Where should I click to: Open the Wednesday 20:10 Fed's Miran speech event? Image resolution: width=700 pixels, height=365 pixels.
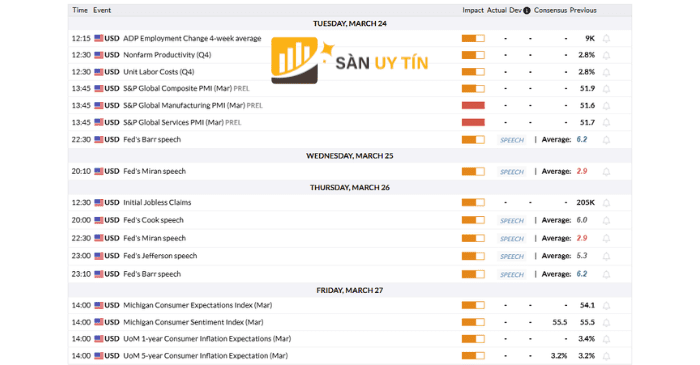click(154, 171)
